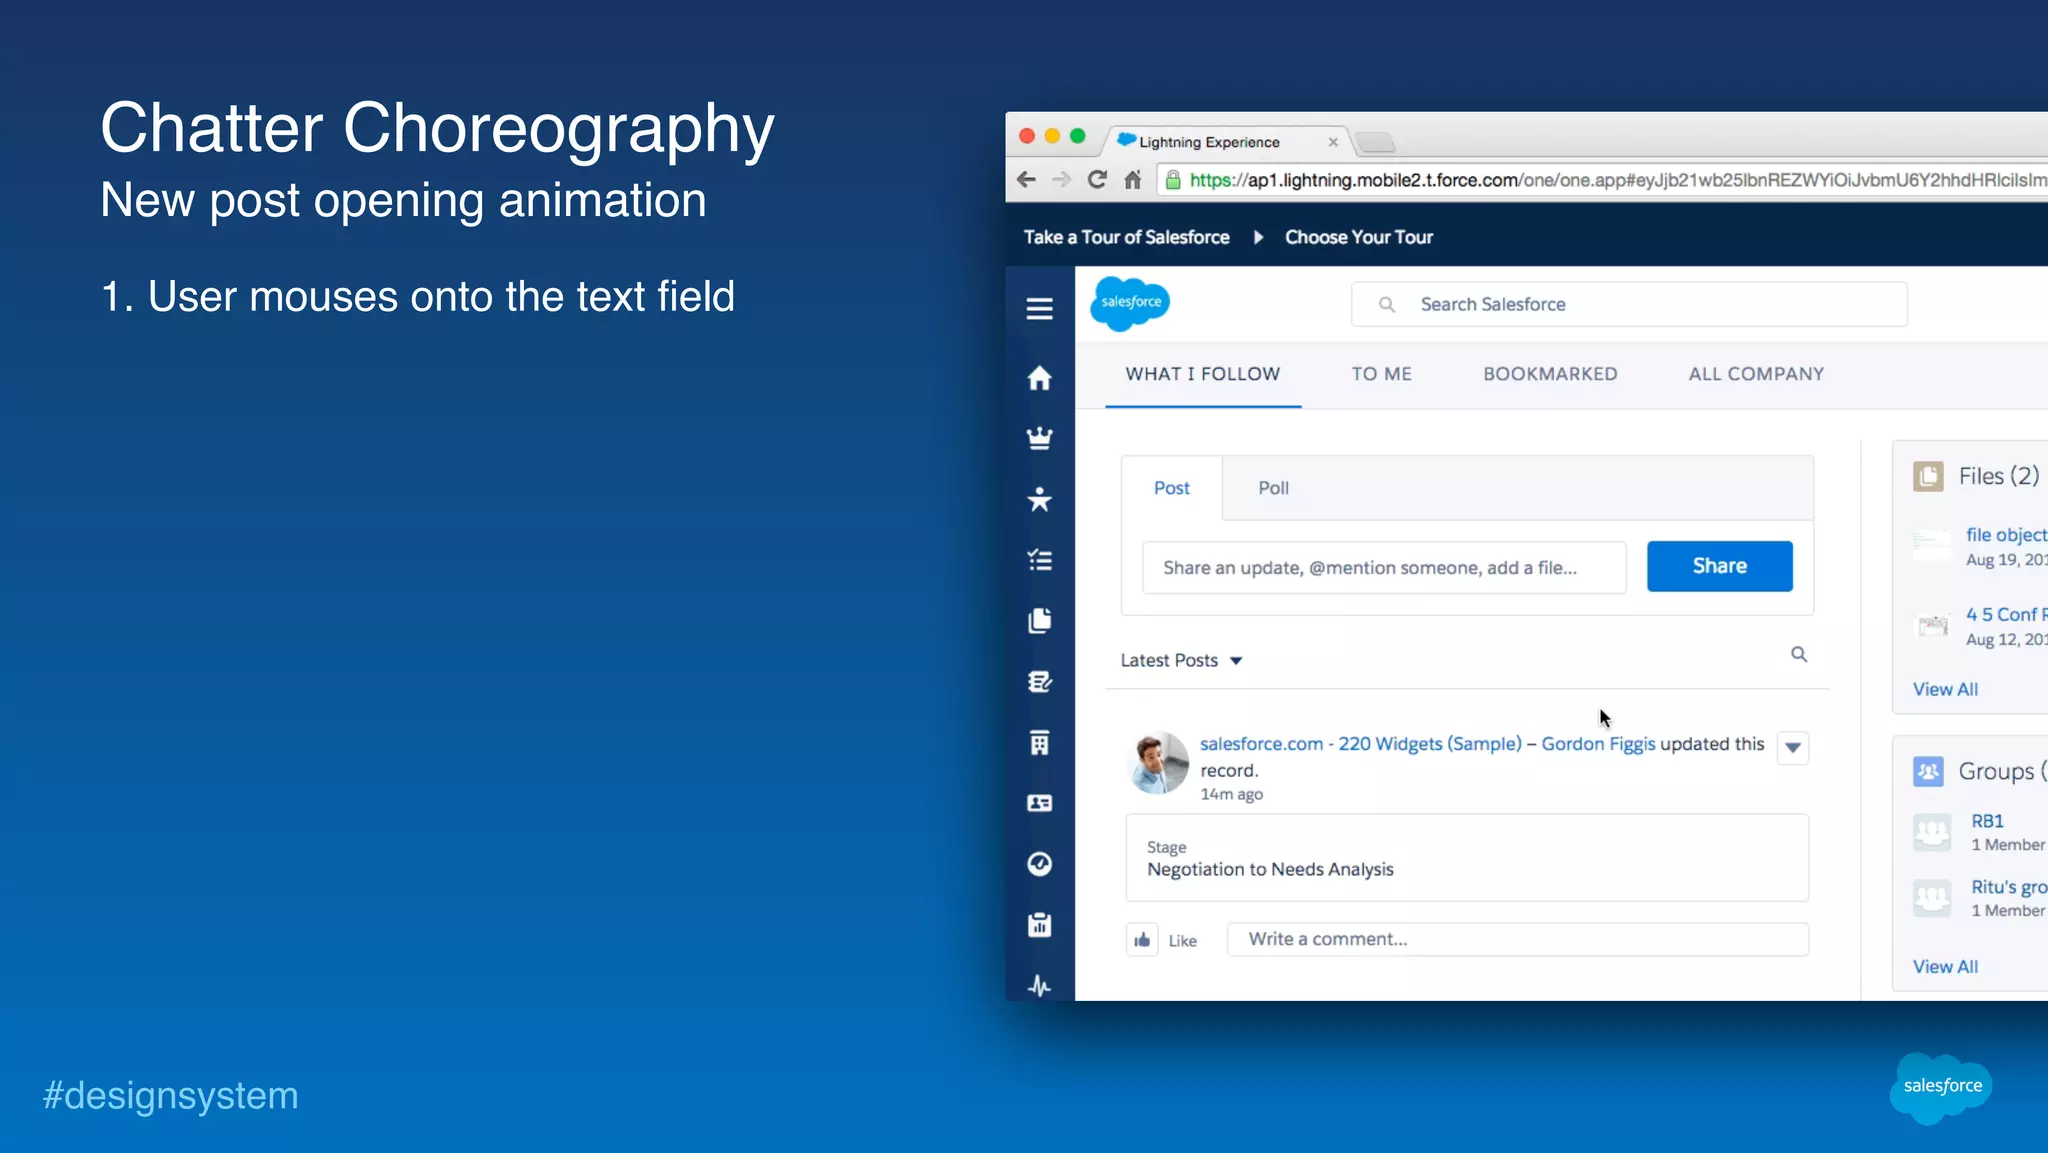Open the Latest Posts sort dropdown
Image resolution: width=2048 pixels, height=1153 pixels.
point(1181,660)
